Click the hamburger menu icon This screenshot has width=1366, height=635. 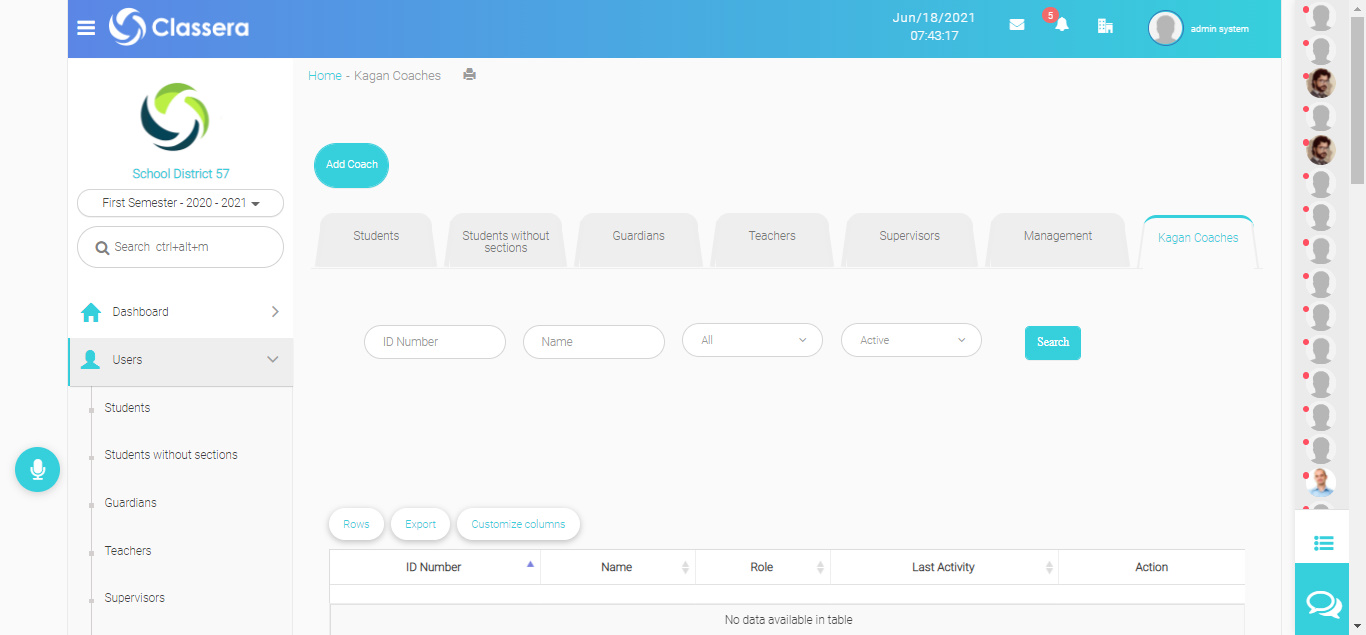86,27
